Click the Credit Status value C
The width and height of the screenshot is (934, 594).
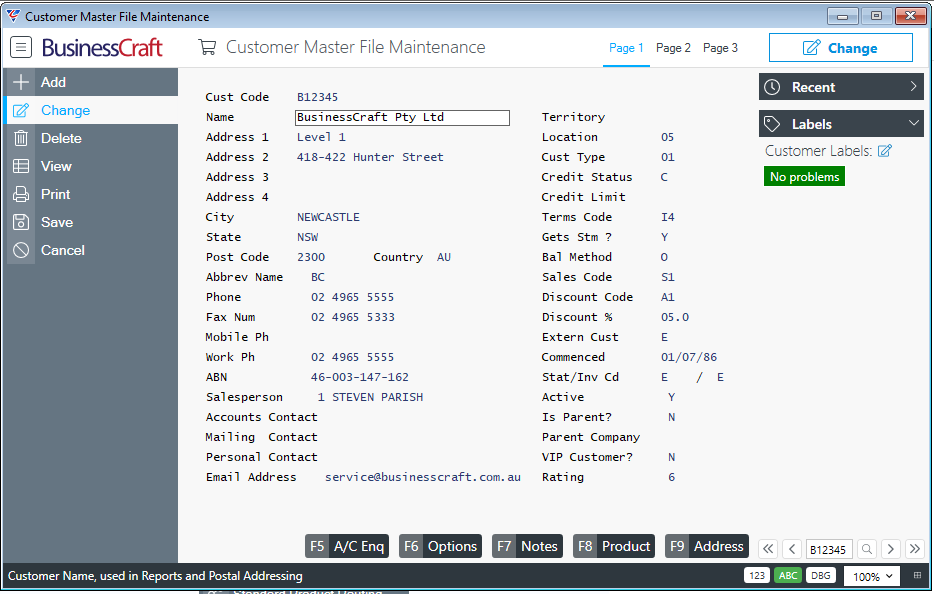point(664,177)
